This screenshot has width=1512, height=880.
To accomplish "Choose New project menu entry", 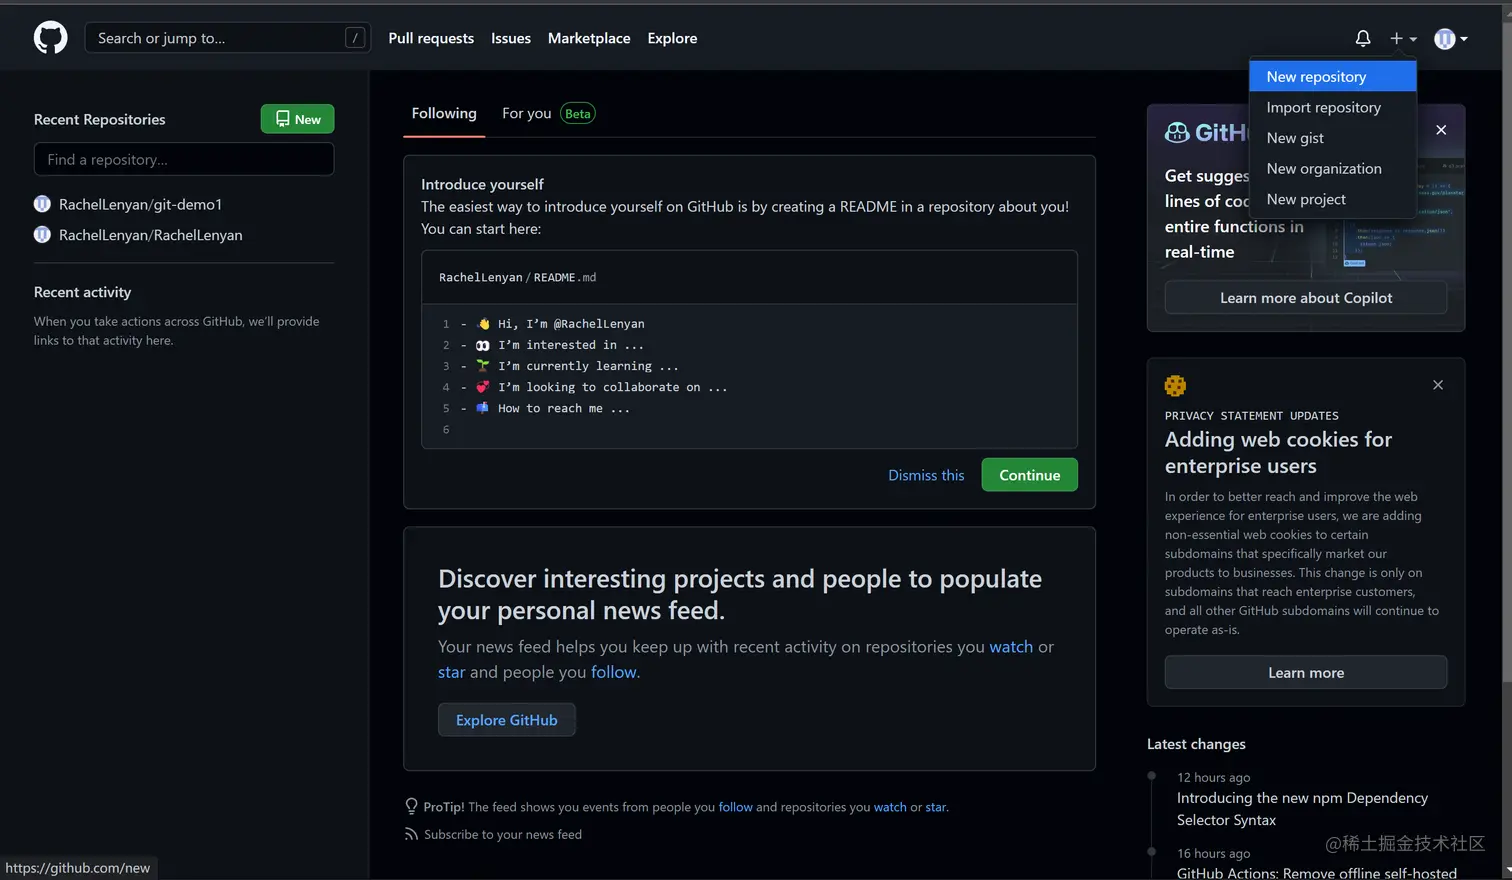I will (x=1332, y=199).
